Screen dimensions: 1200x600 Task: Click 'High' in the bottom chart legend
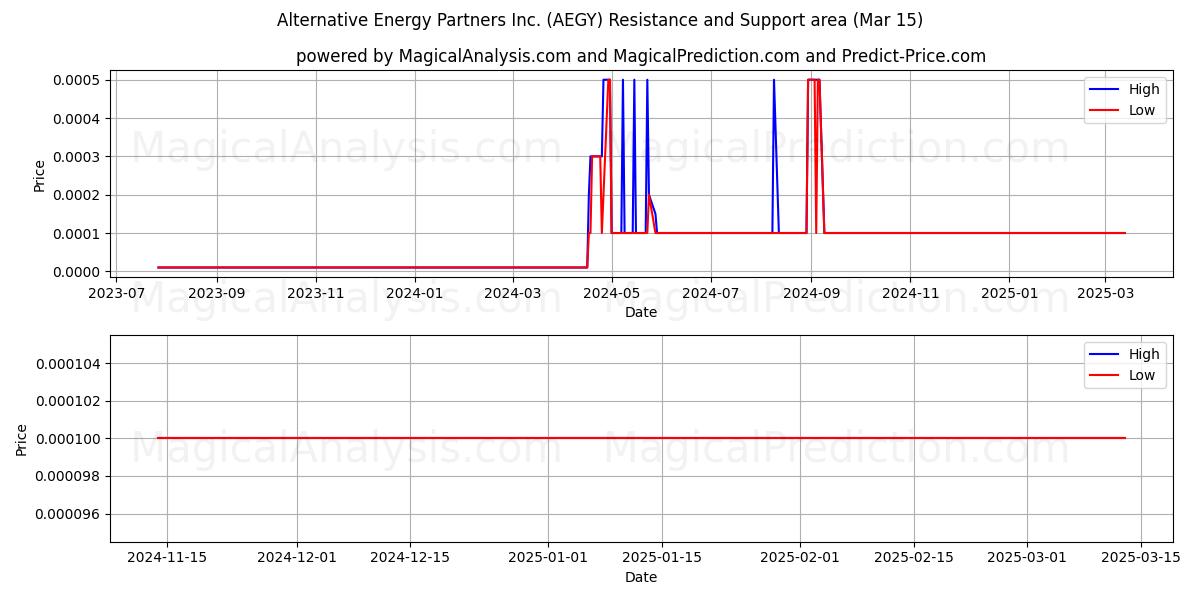tap(1144, 354)
